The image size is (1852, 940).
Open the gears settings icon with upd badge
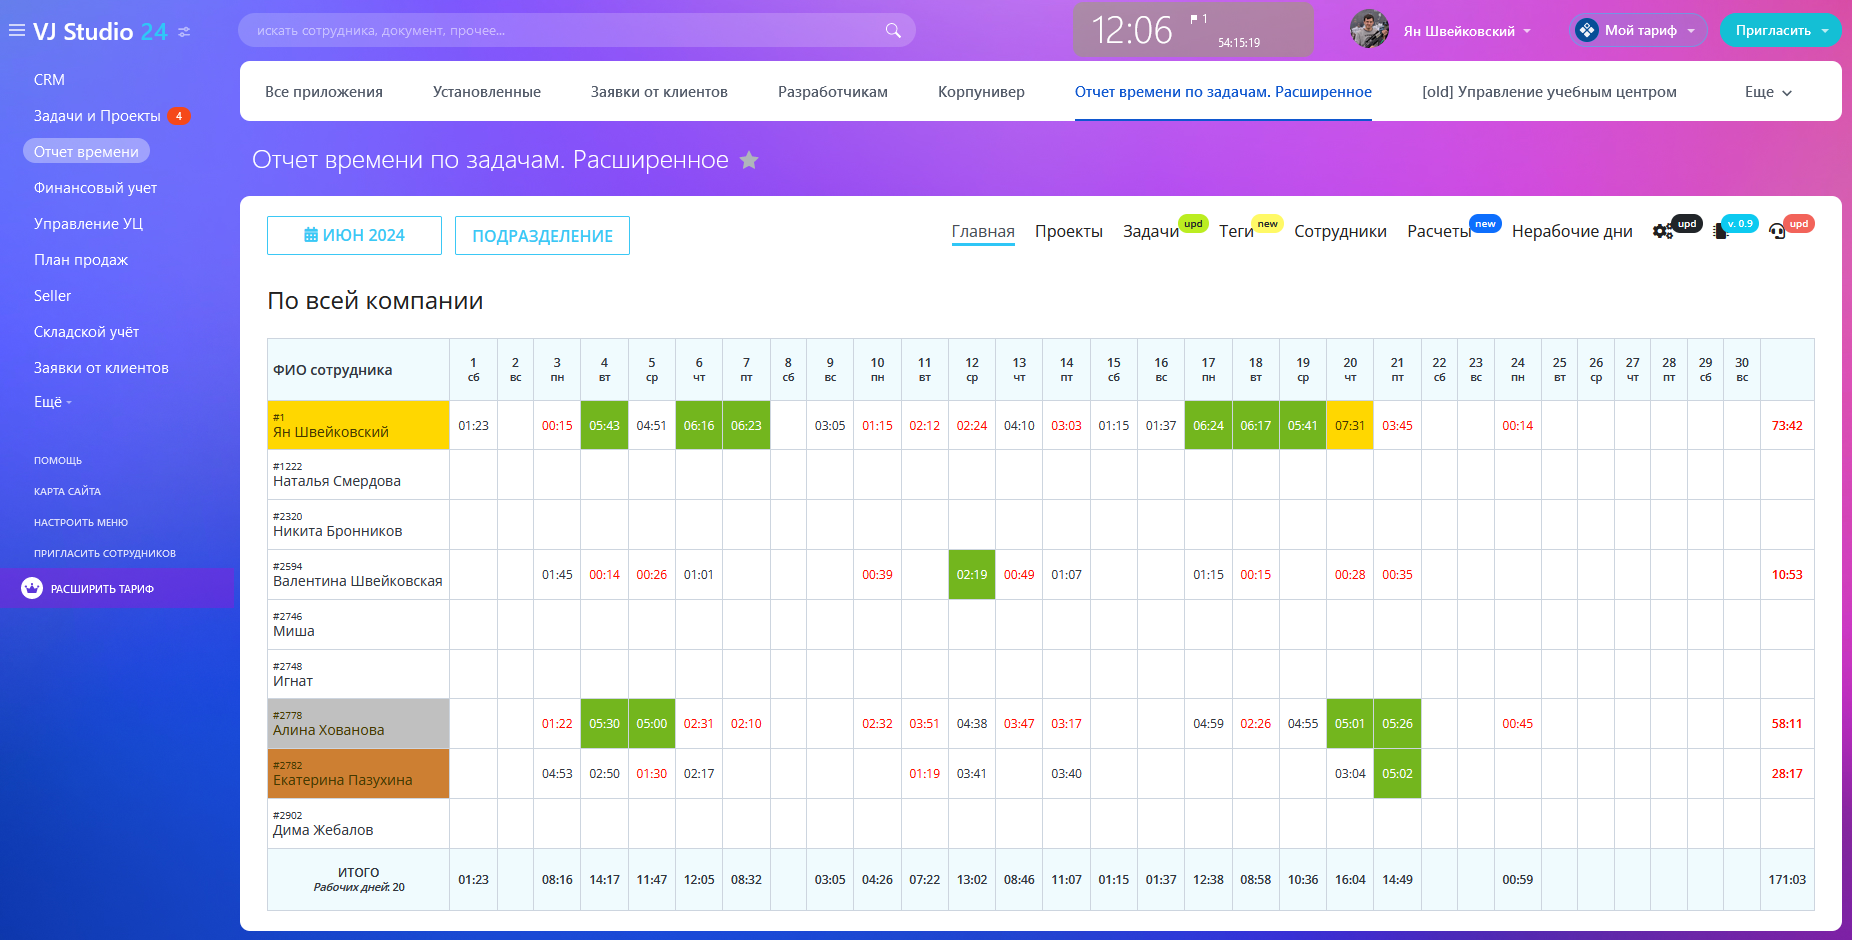(1662, 231)
